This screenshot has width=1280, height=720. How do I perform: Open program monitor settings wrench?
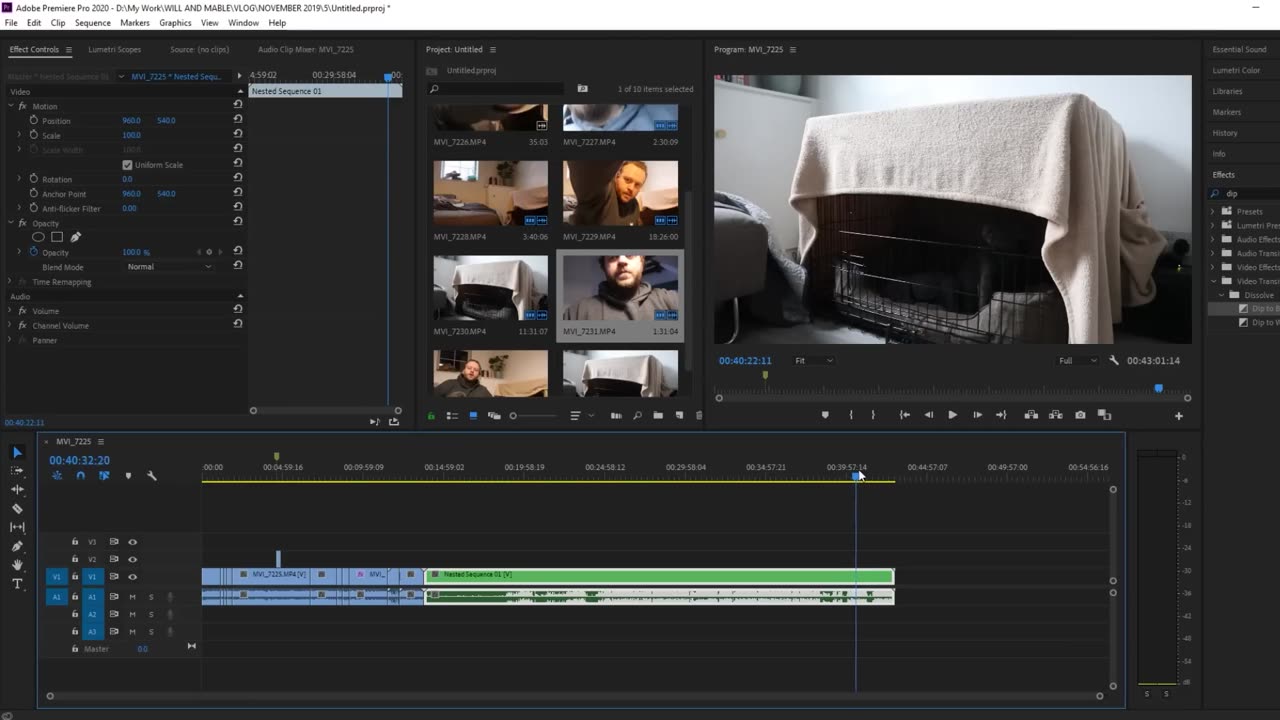1114,360
